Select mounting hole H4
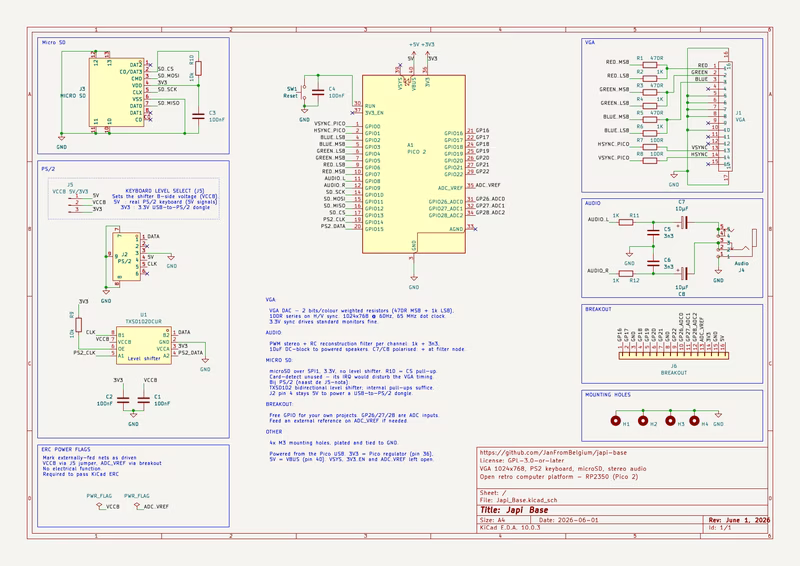This screenshot has height=566, width=800. 694,421
